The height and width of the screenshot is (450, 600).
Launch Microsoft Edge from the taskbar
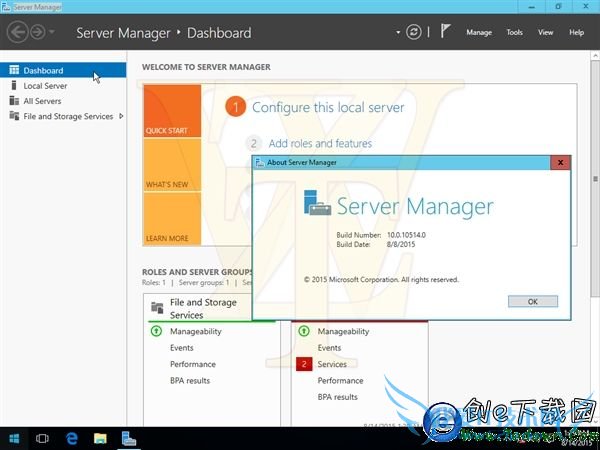(72, 439)
